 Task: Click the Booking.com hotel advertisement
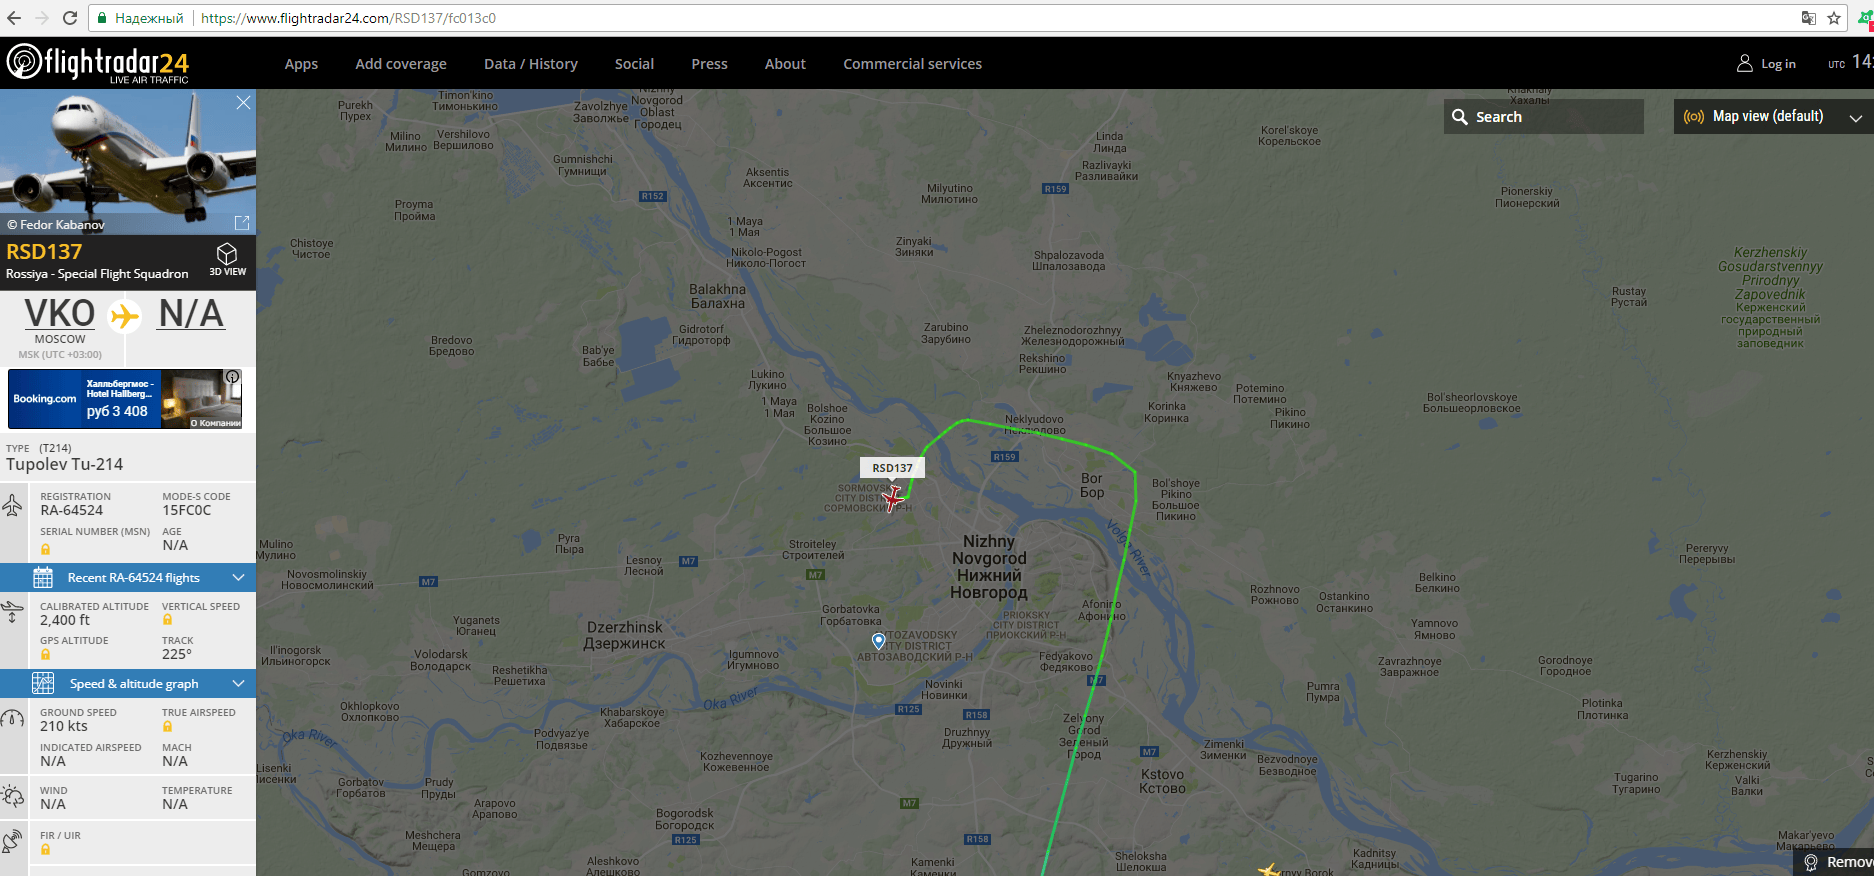pyautogui.click(x=125, y=399)
